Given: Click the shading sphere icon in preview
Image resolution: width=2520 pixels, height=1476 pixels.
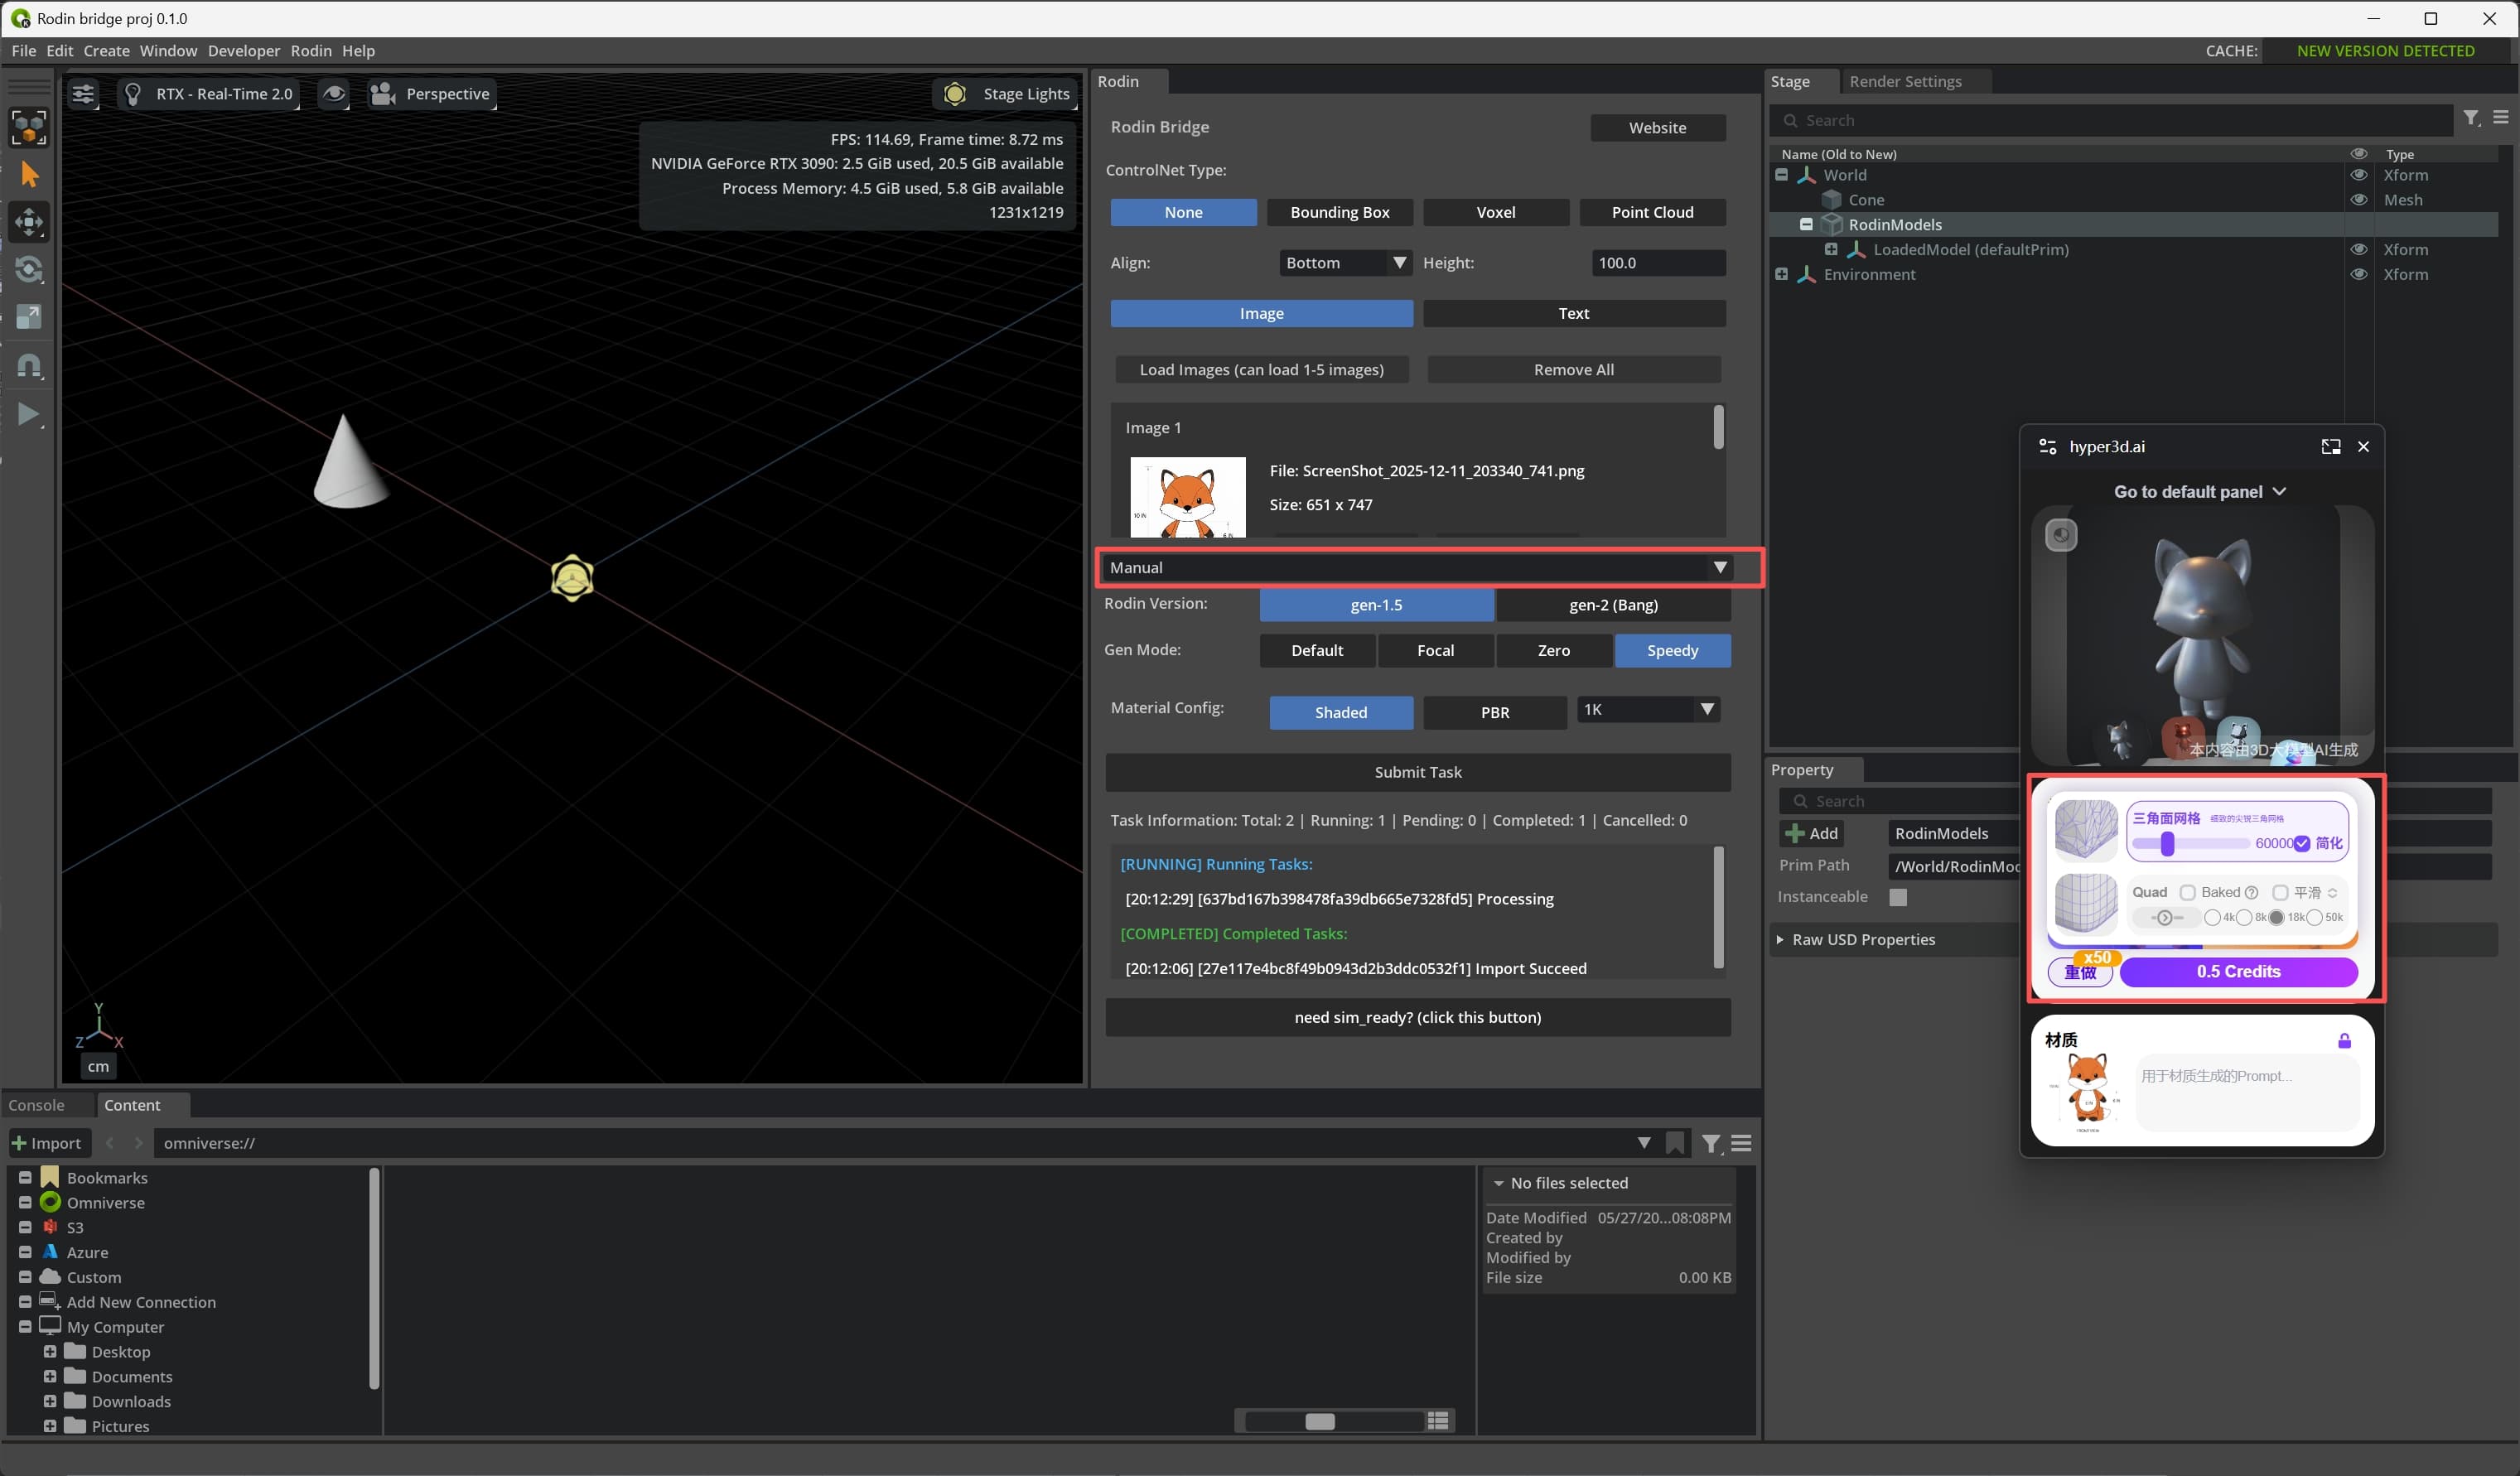Looking at the screenshot, I should point(2061,535).
